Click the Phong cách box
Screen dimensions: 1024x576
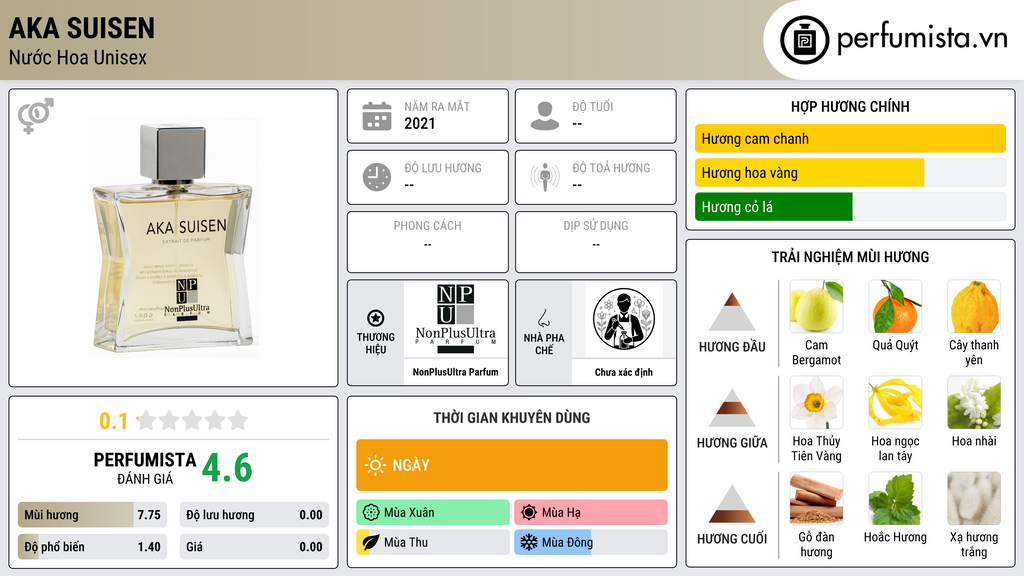428,242
